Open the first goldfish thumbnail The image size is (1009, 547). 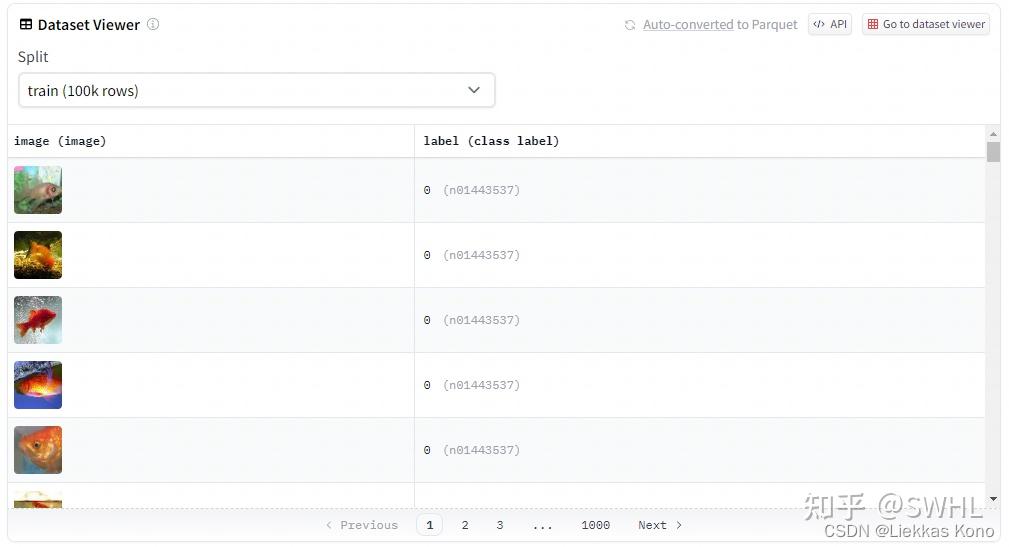pos(38,190)
